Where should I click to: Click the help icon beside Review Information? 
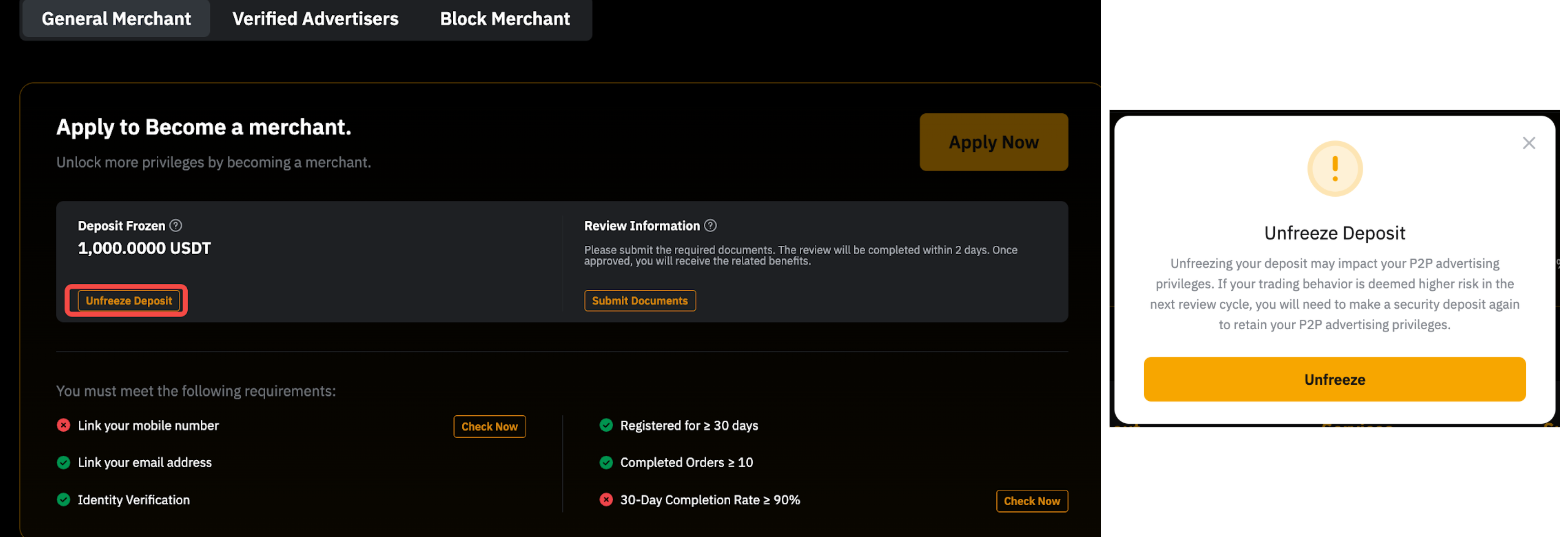coord(710,226)
